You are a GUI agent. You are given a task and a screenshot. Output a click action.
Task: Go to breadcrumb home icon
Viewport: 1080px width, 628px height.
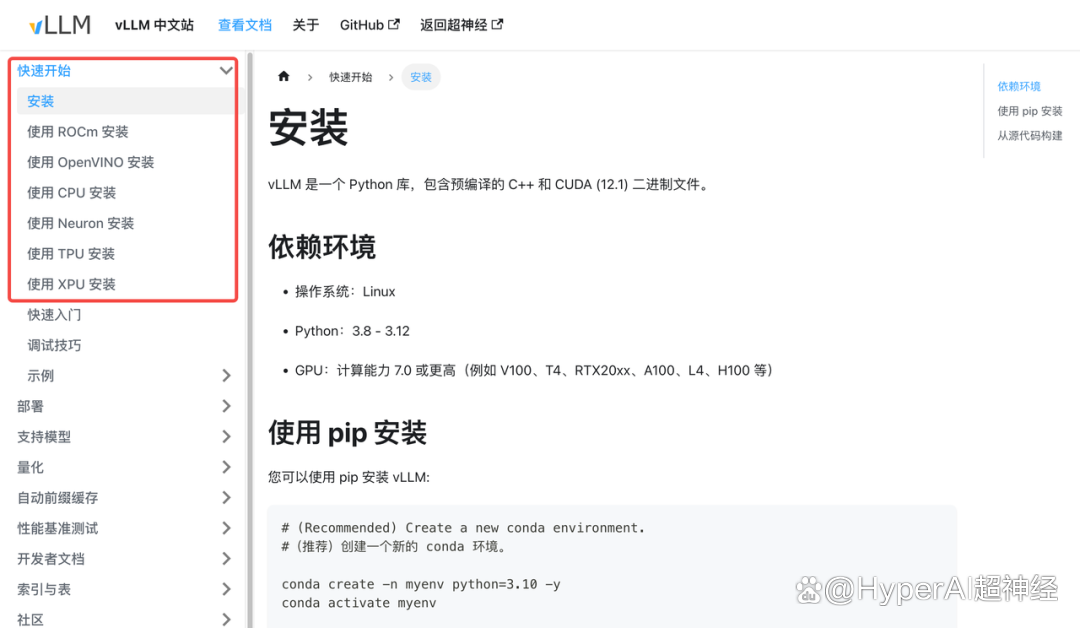tap(284, 76)
